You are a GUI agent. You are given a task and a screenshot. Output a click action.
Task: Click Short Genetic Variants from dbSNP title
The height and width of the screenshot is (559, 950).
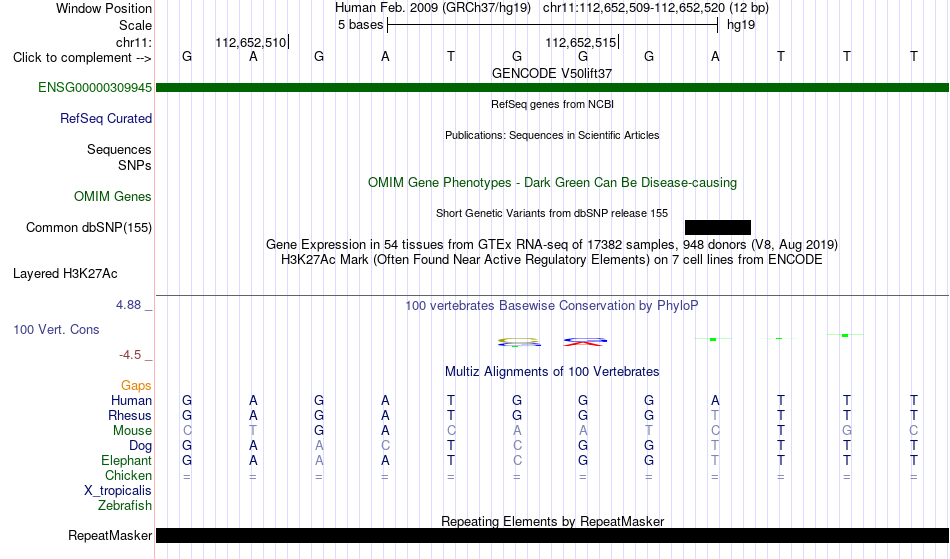click(x=552, y=213)
